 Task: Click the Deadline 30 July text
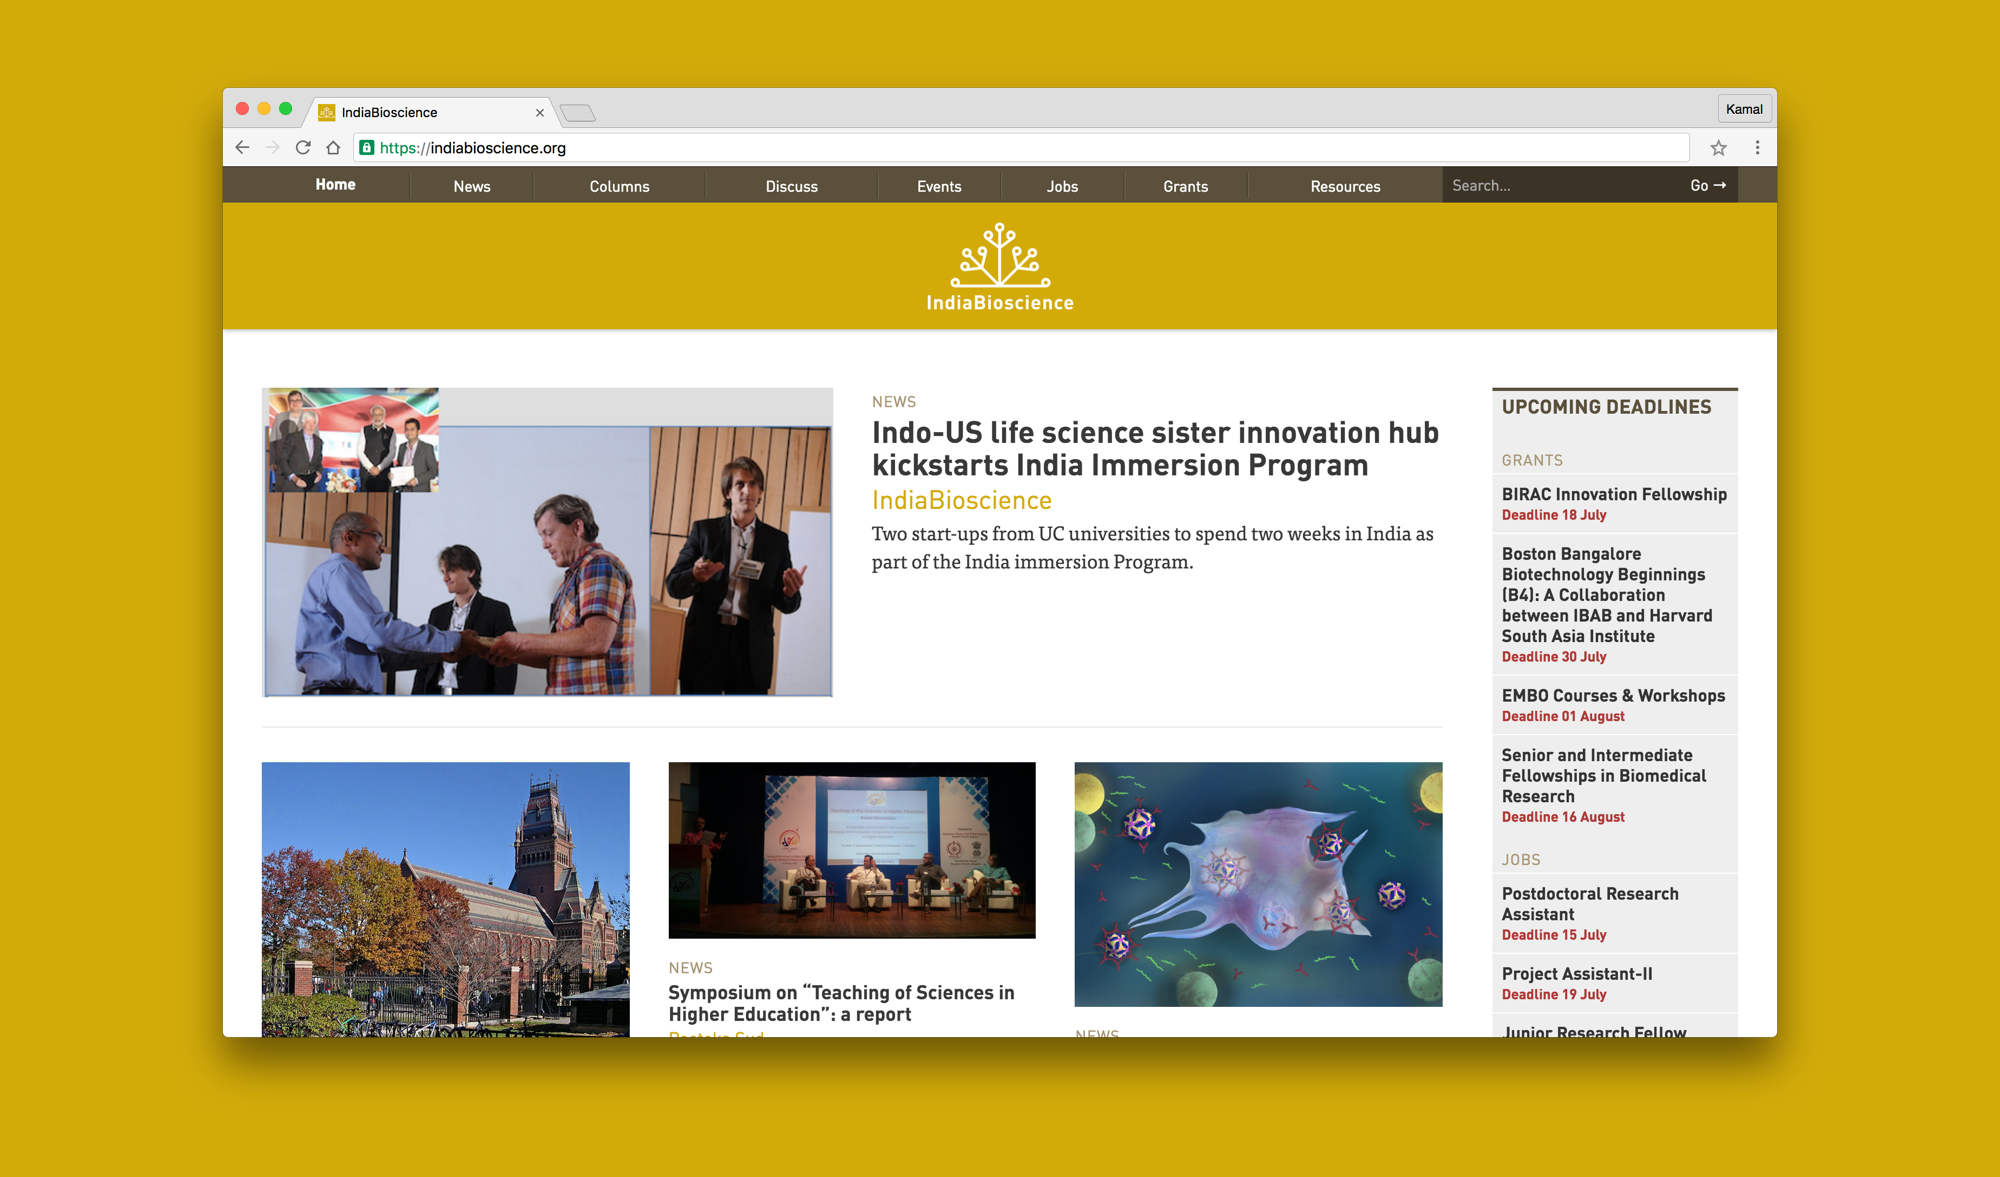click(x=1554, y=657)
